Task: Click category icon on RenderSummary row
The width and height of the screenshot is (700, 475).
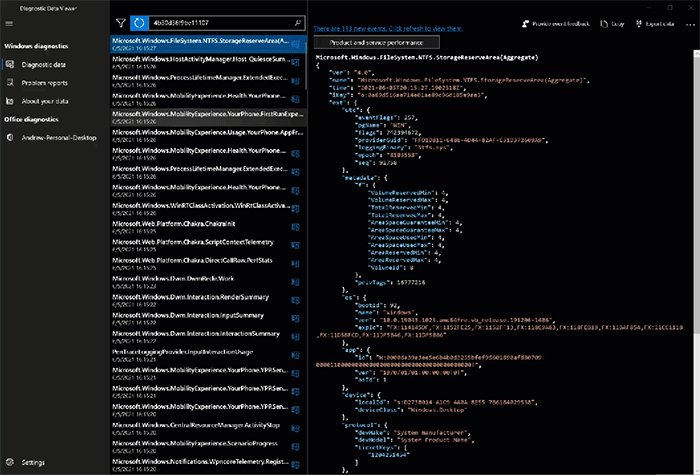Action: tap(295, 300)
